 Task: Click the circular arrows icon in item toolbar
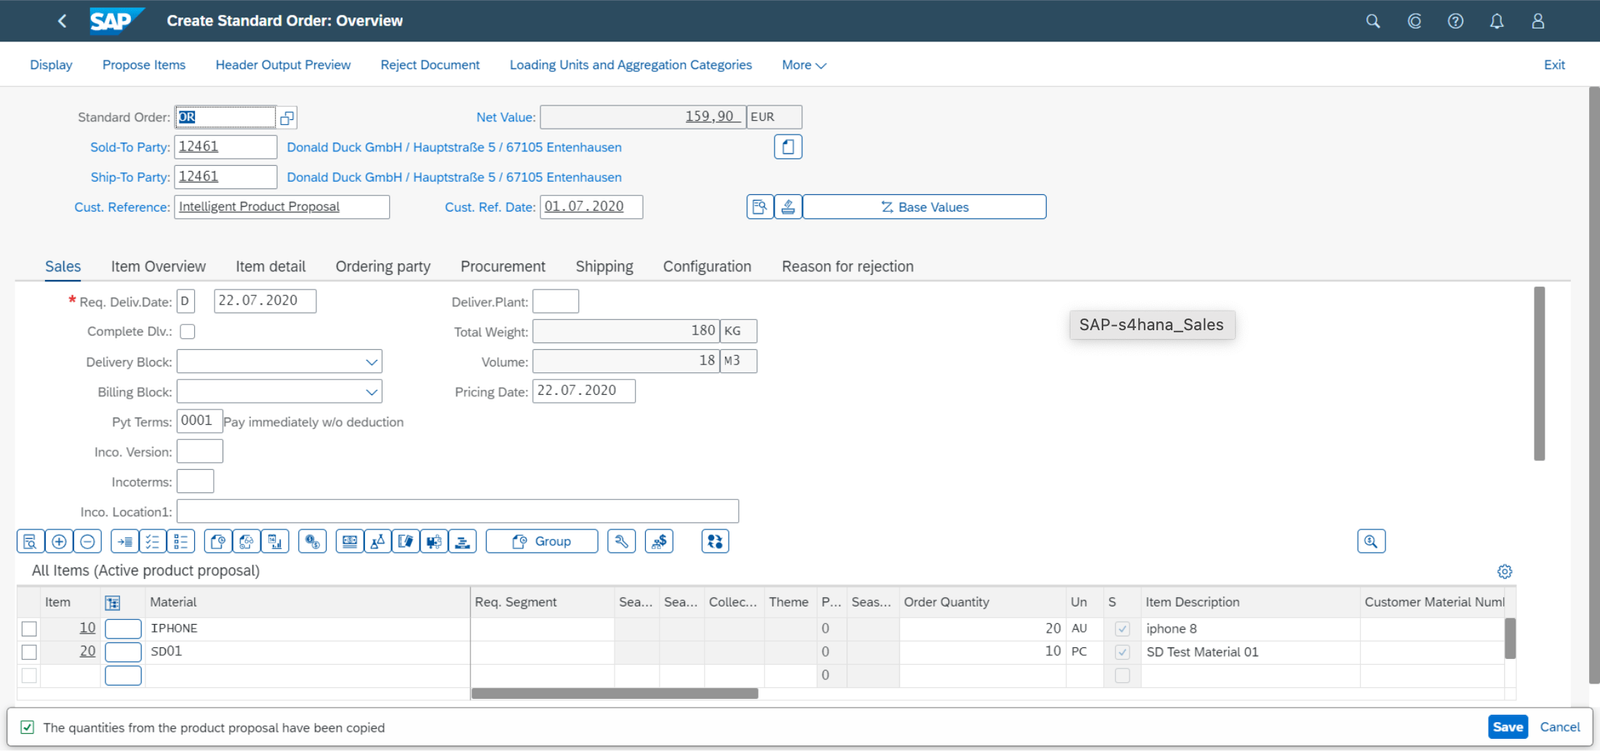tap(715, 542)
